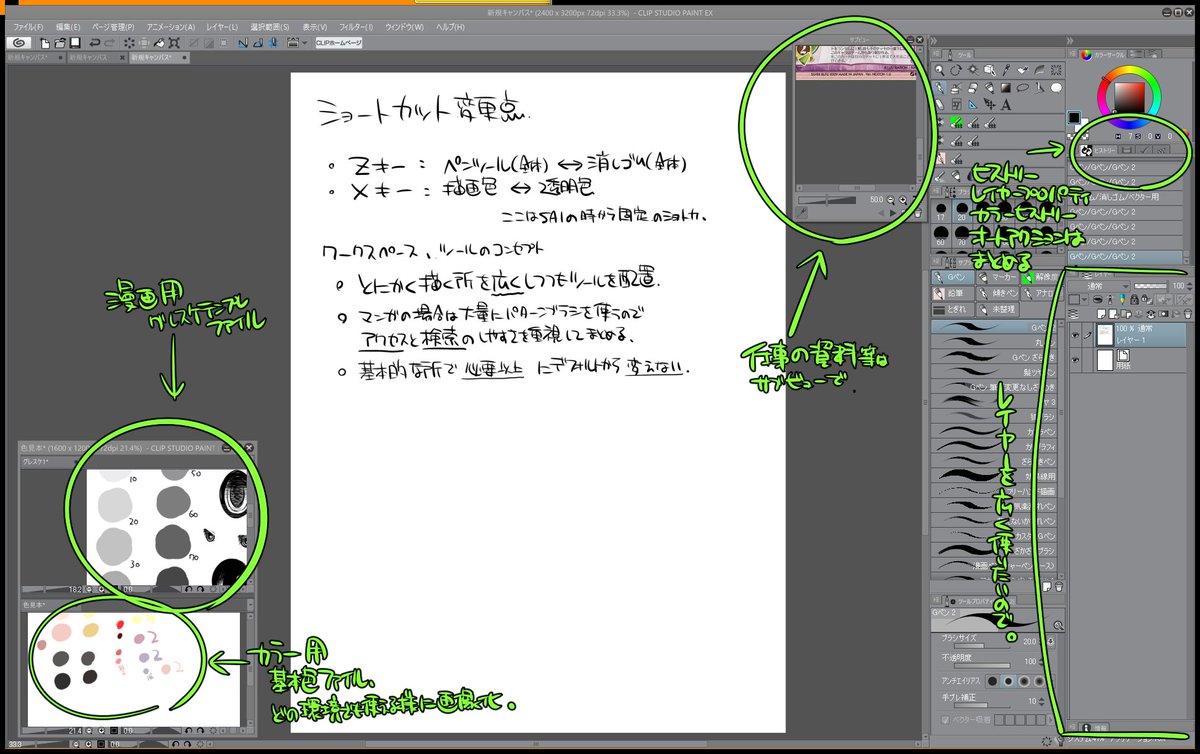
Task: Select the マーカー sub tool group
Action: [998, 277]
